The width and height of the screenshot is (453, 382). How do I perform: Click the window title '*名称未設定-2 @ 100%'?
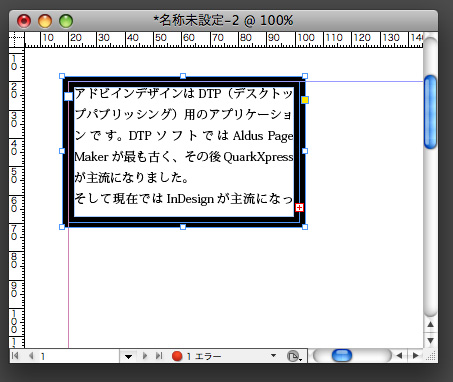223,21
